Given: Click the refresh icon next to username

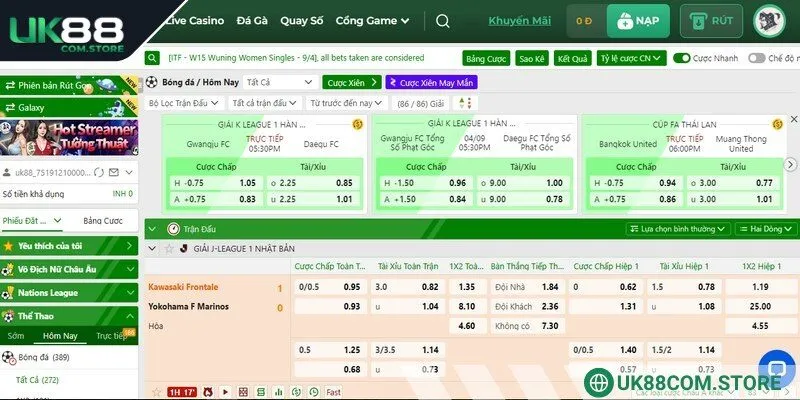Looking at the screenshot, I should [97, 172].
